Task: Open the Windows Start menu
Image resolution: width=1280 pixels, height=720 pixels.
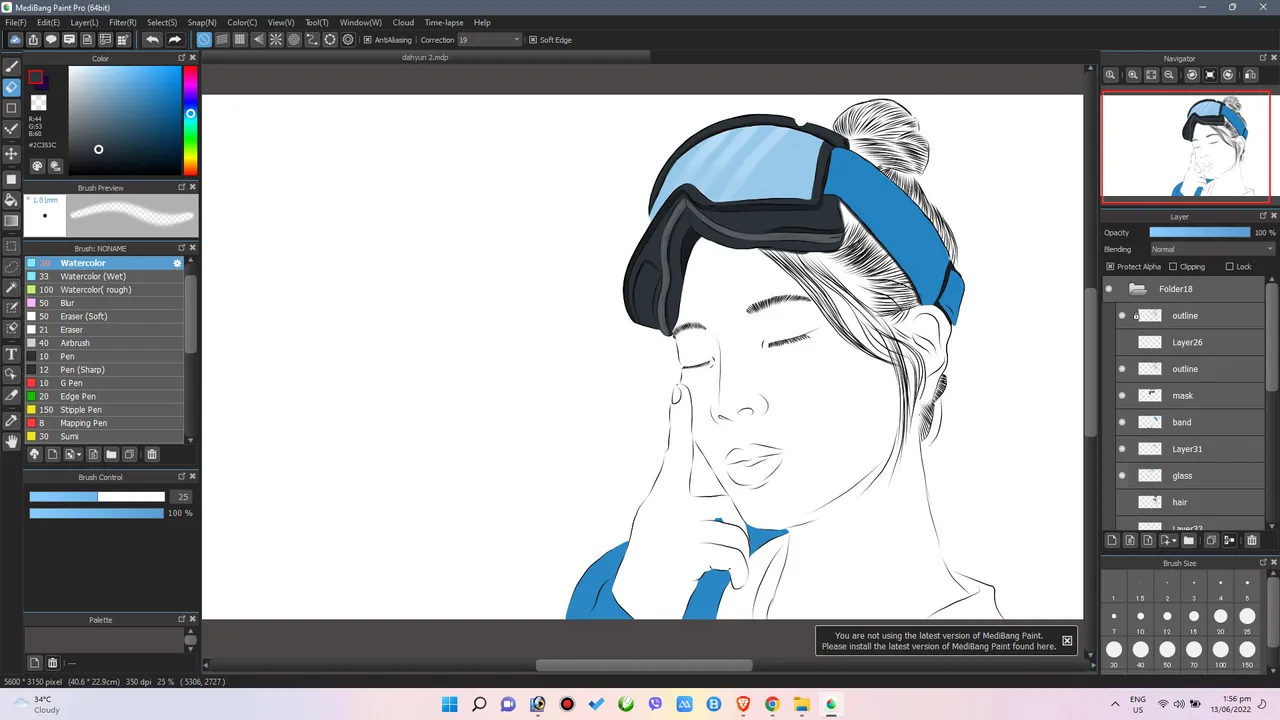Action: (450, 704)
